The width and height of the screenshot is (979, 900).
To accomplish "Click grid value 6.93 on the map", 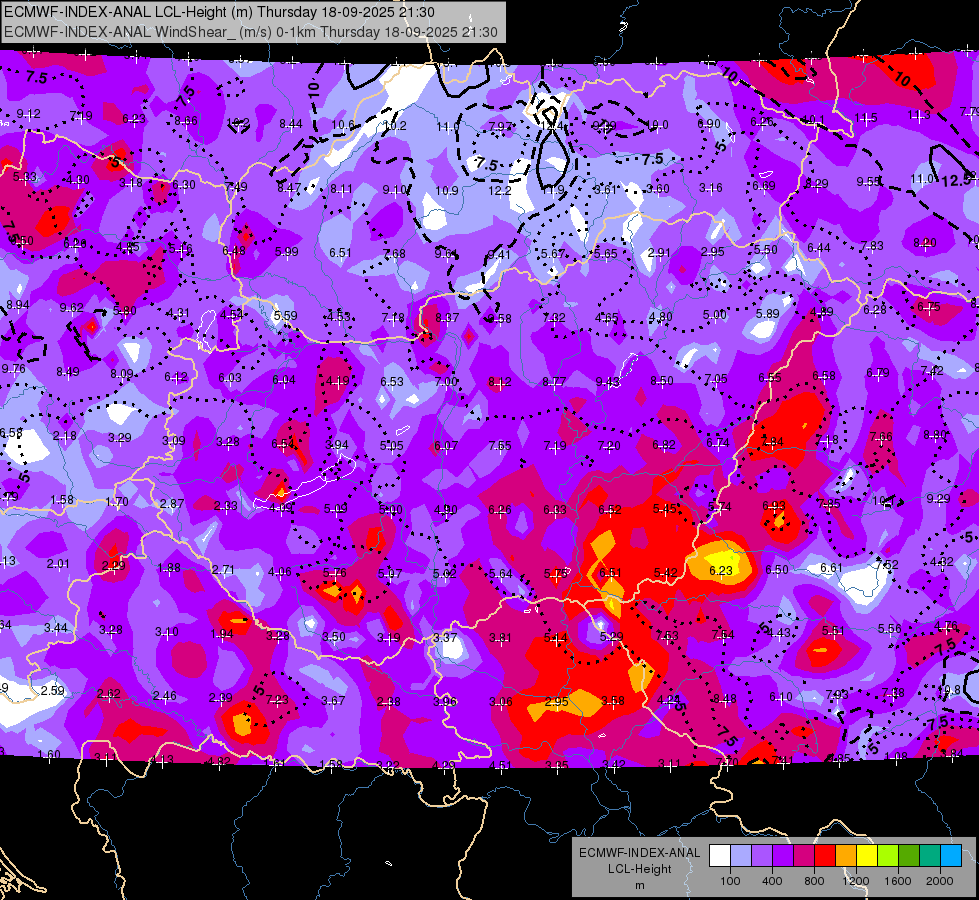I will click(774, 505).
